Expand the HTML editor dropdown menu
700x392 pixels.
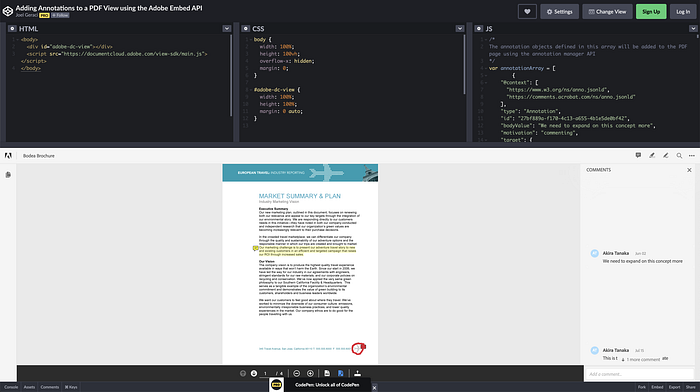tap(227, 29)
